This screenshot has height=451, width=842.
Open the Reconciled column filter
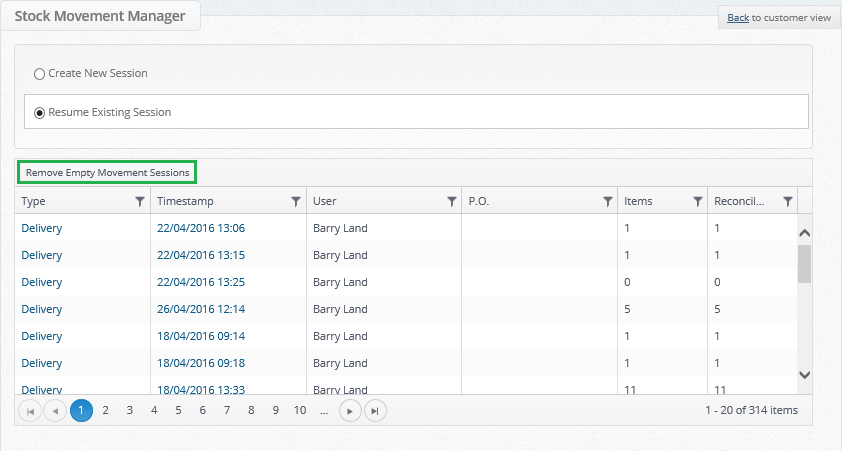coord(788,201)
